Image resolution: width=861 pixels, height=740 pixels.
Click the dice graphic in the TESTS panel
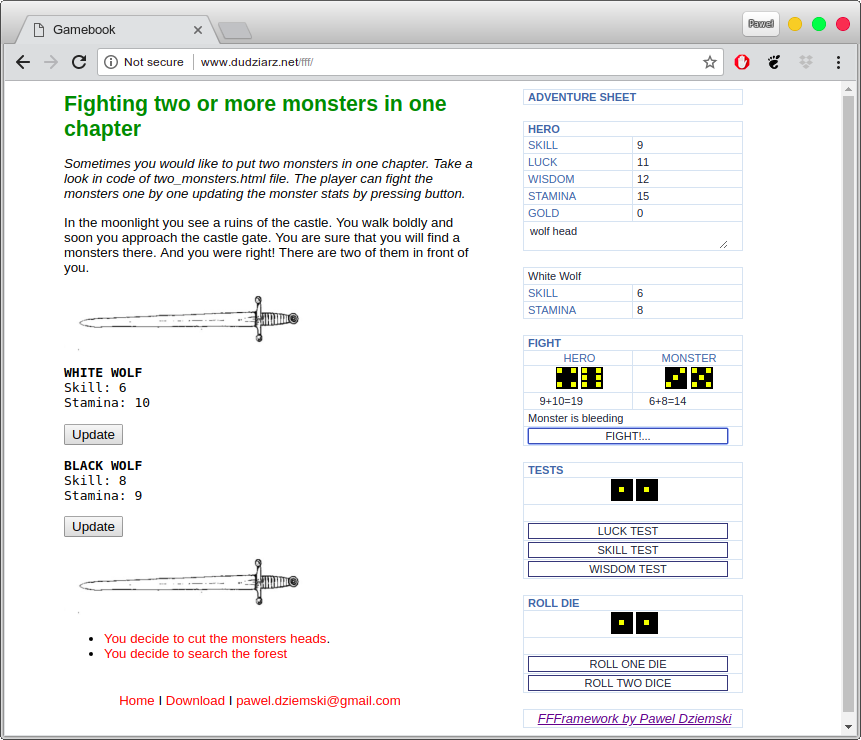[632, 490]
